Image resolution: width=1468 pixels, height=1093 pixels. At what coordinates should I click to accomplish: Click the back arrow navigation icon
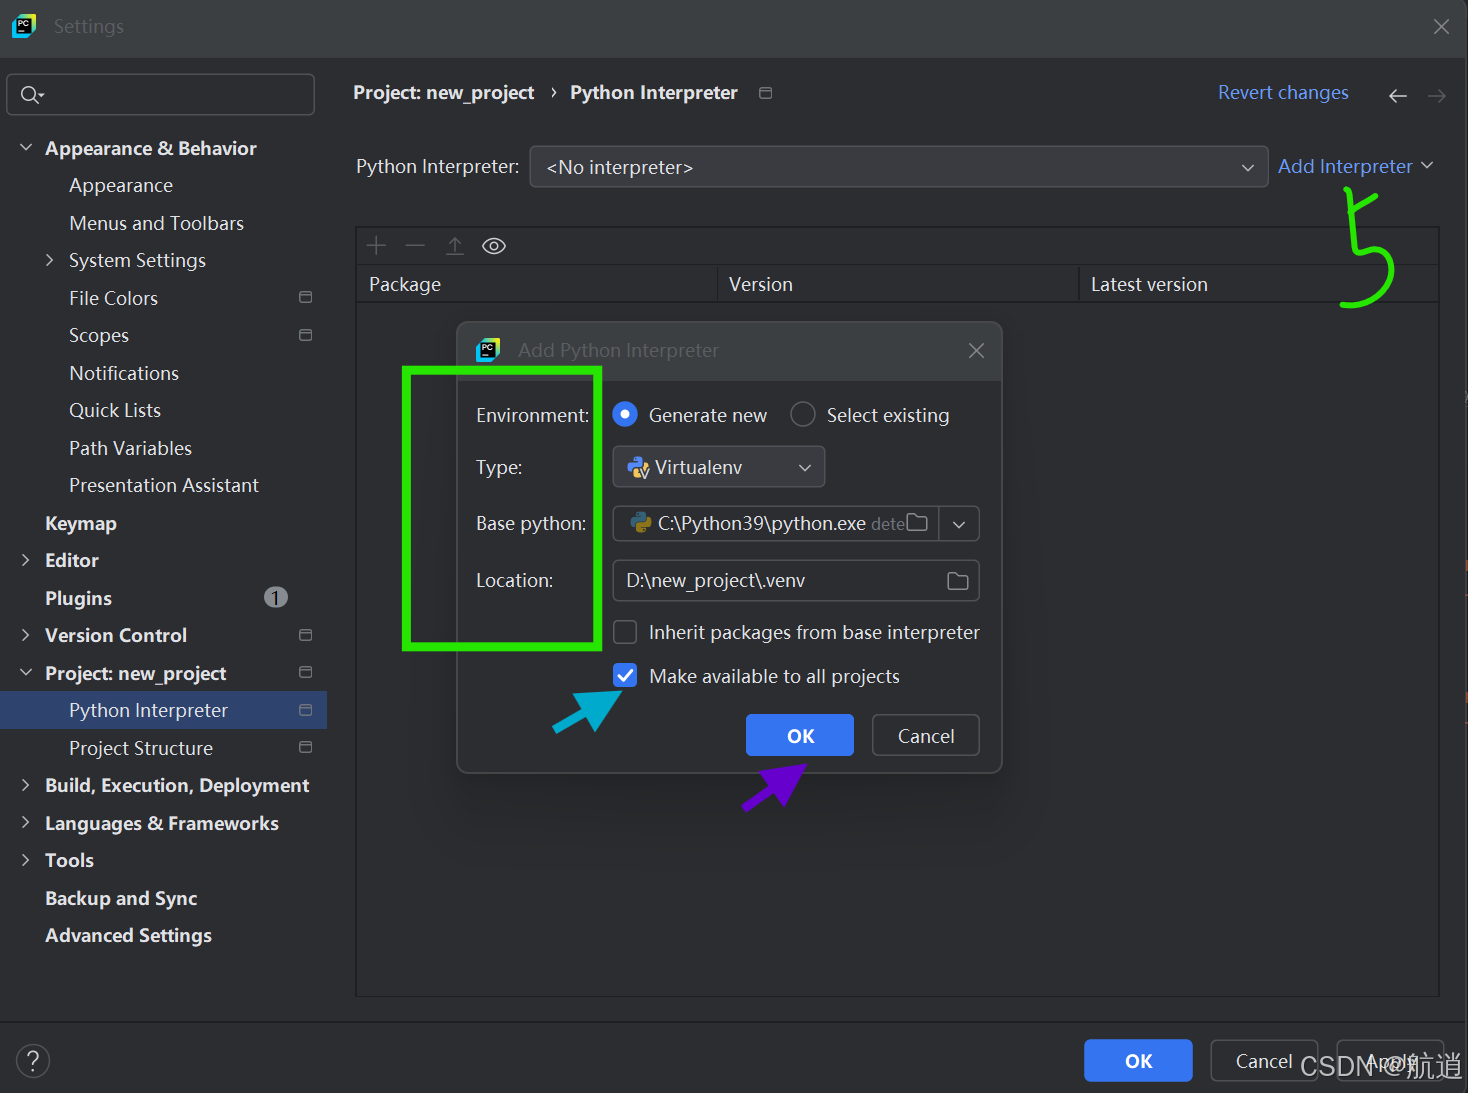pyautogui.click(x=1398, y=96)
